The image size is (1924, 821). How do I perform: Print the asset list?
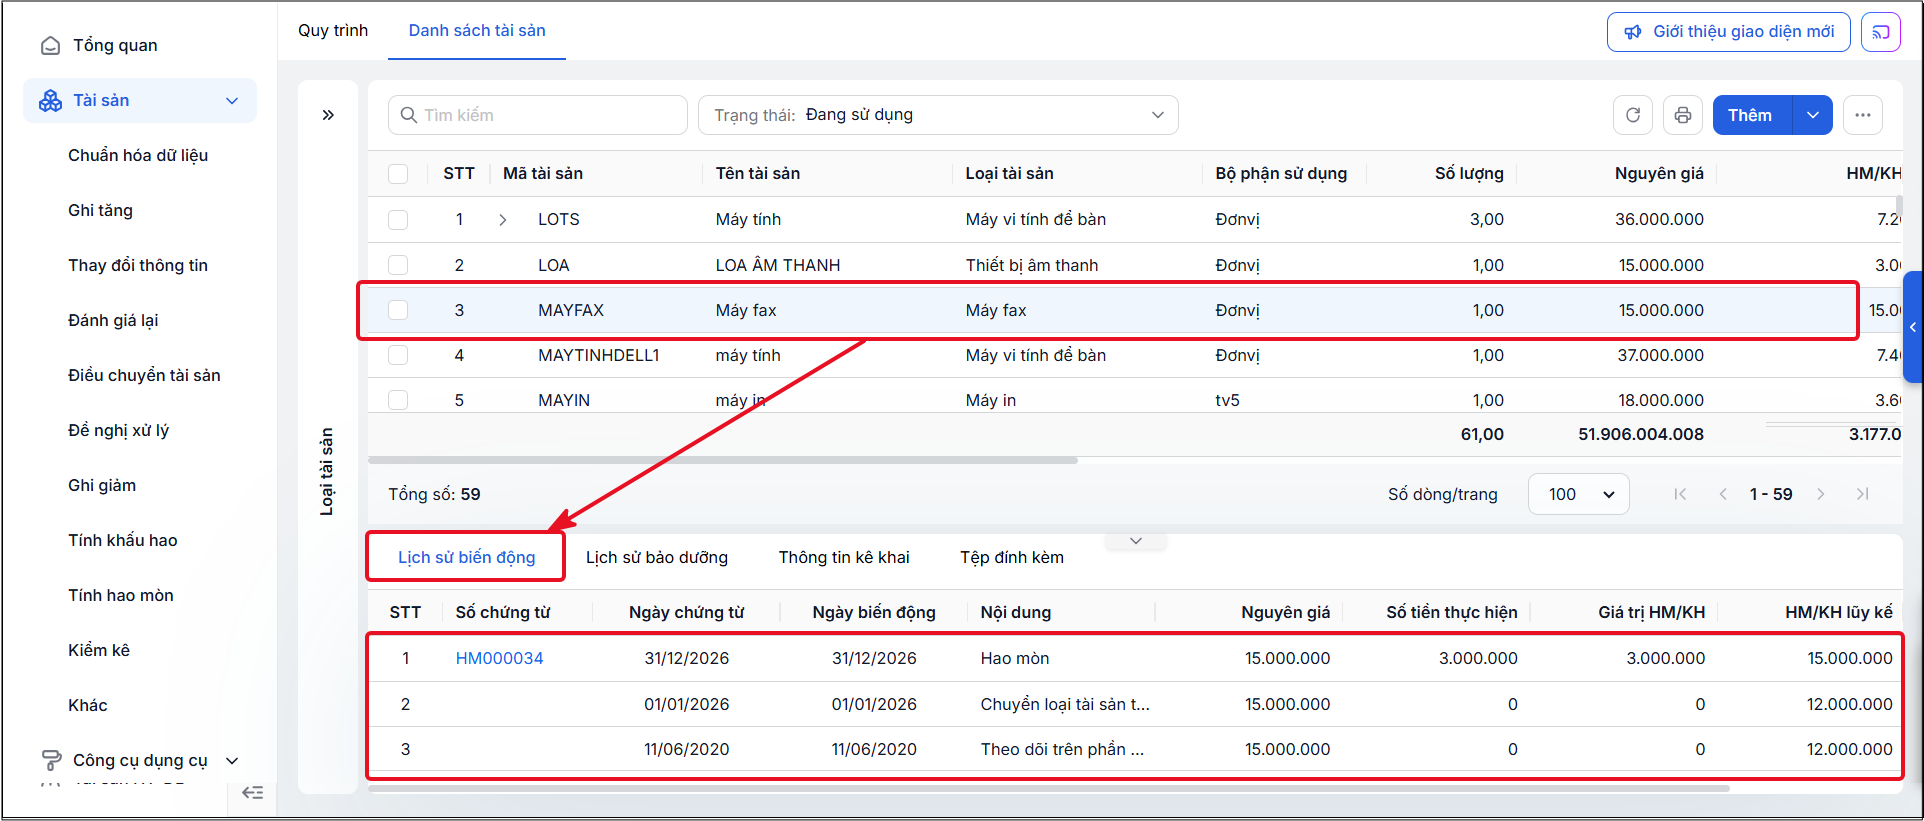[1683, 115]
